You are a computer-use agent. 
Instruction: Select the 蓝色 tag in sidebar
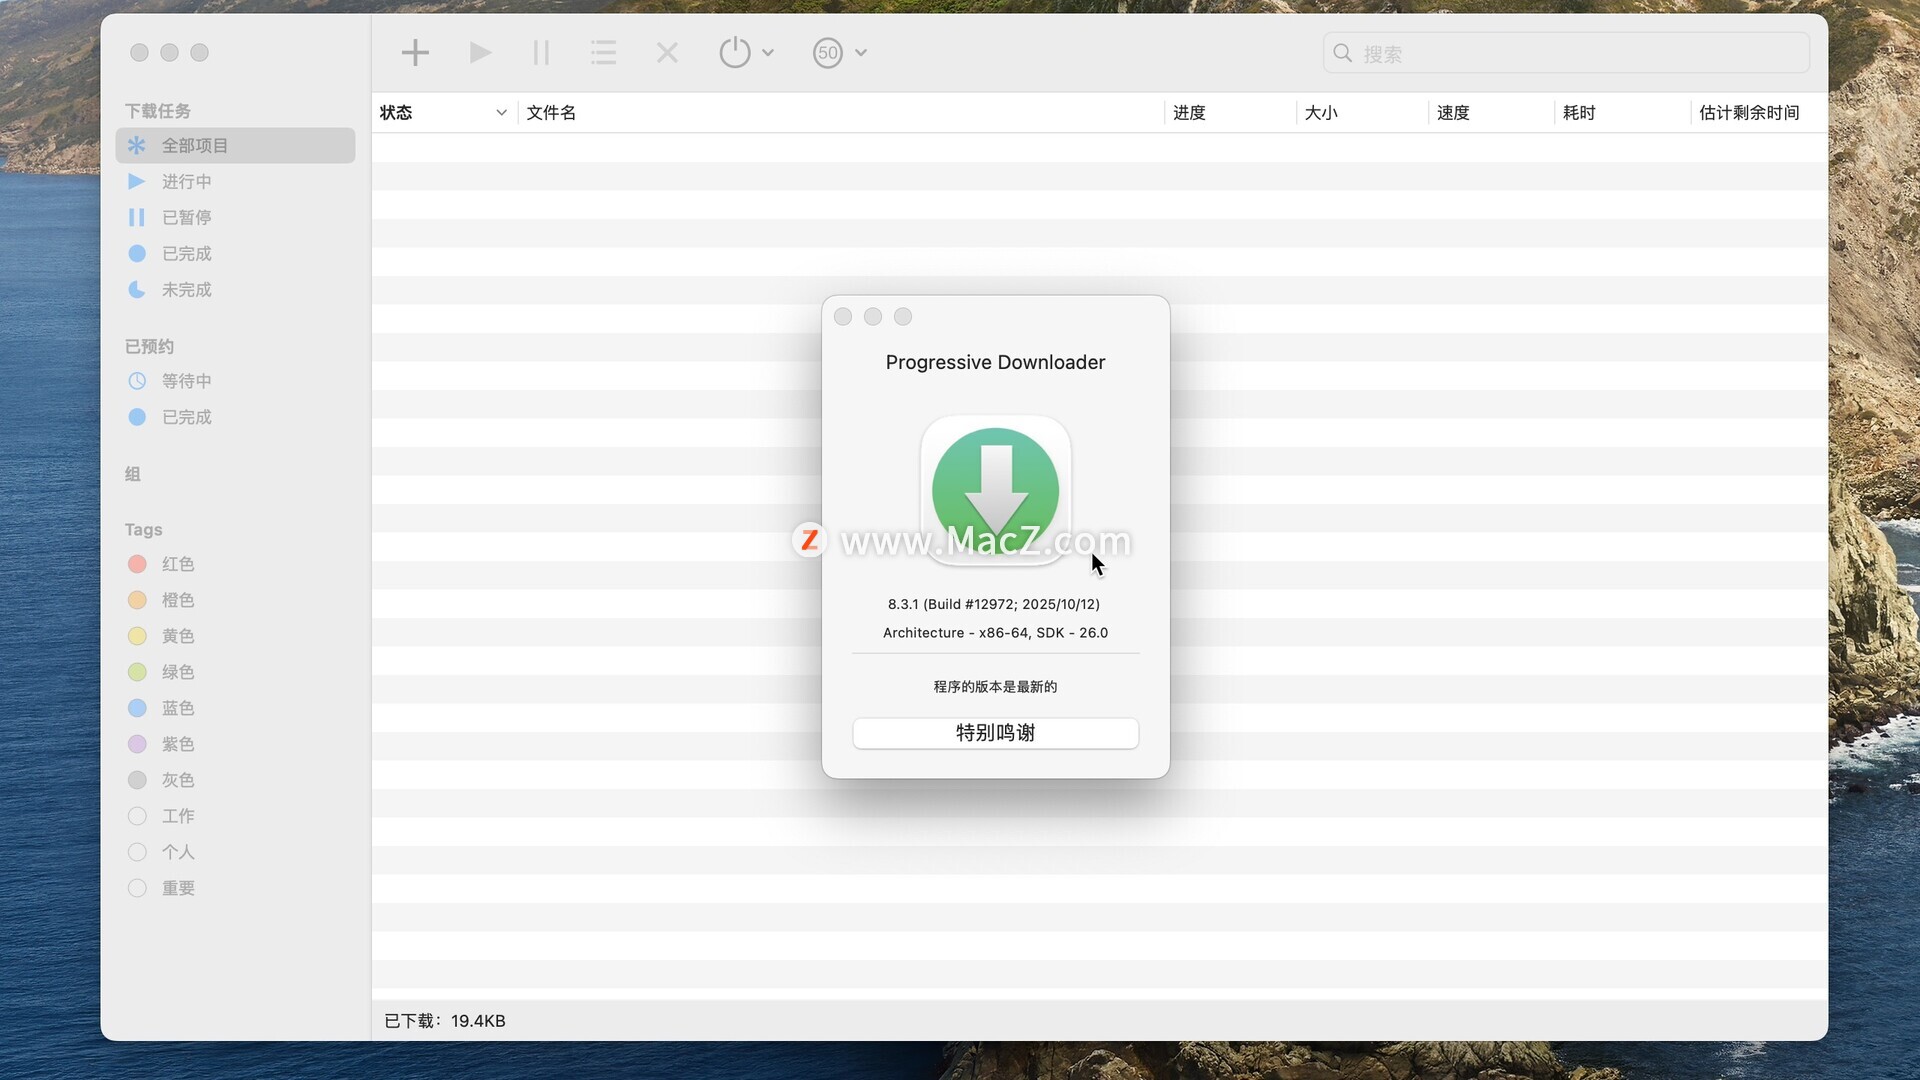177,708
